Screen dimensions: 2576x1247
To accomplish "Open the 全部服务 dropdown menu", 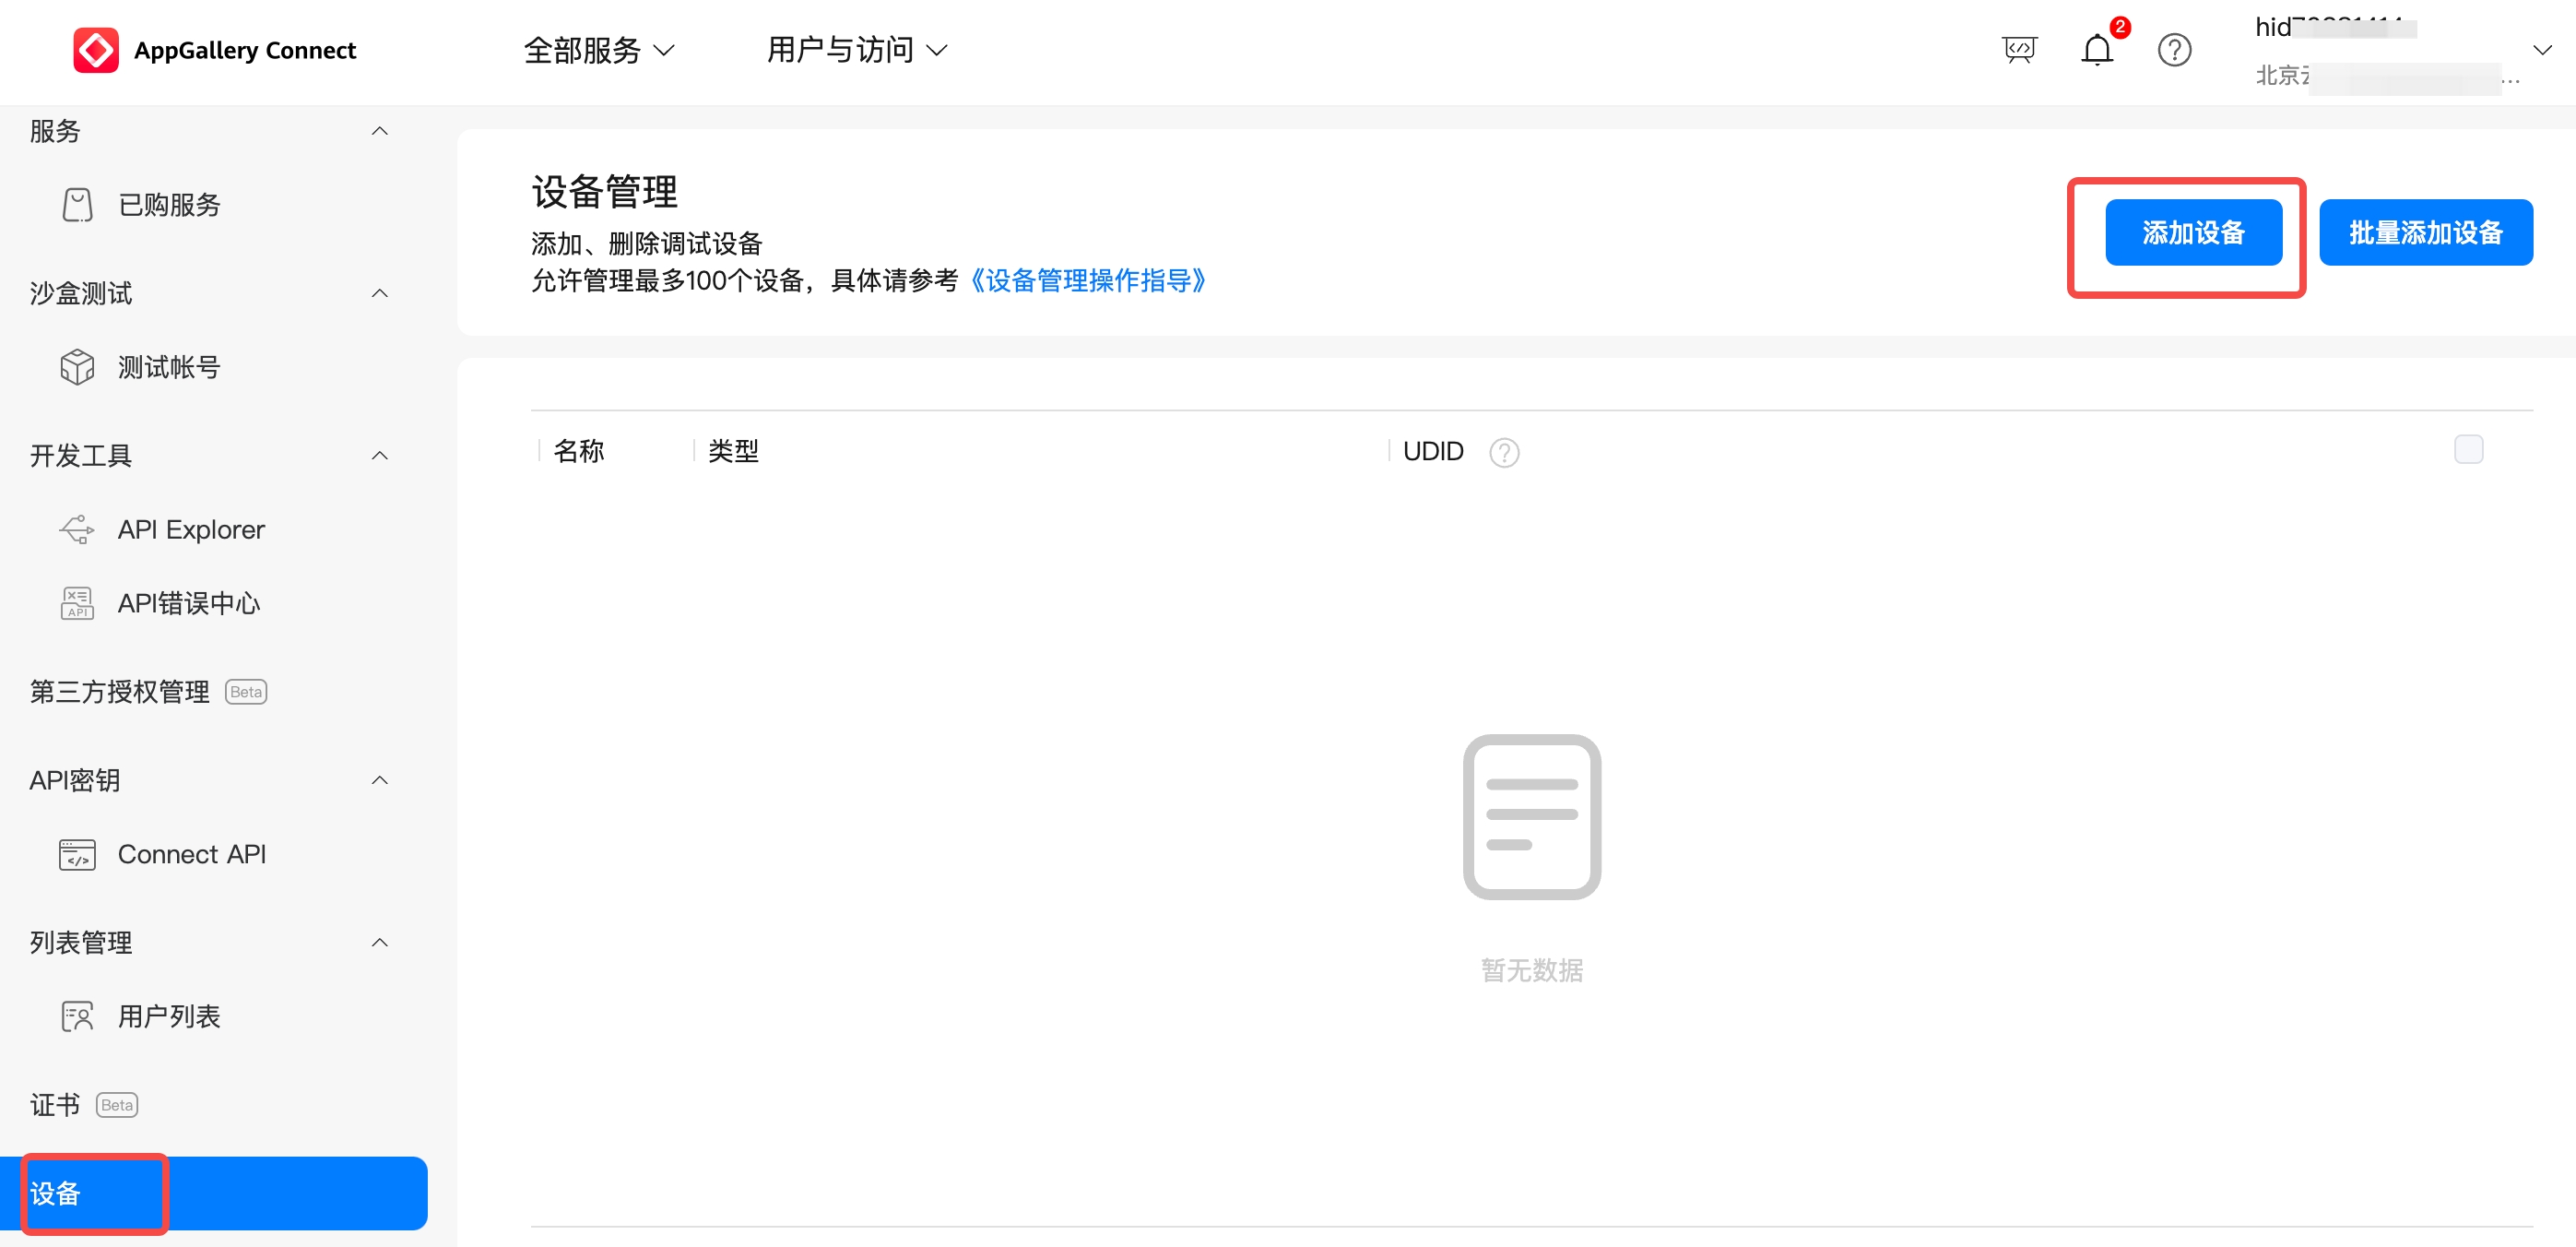I will coord(598,50).
